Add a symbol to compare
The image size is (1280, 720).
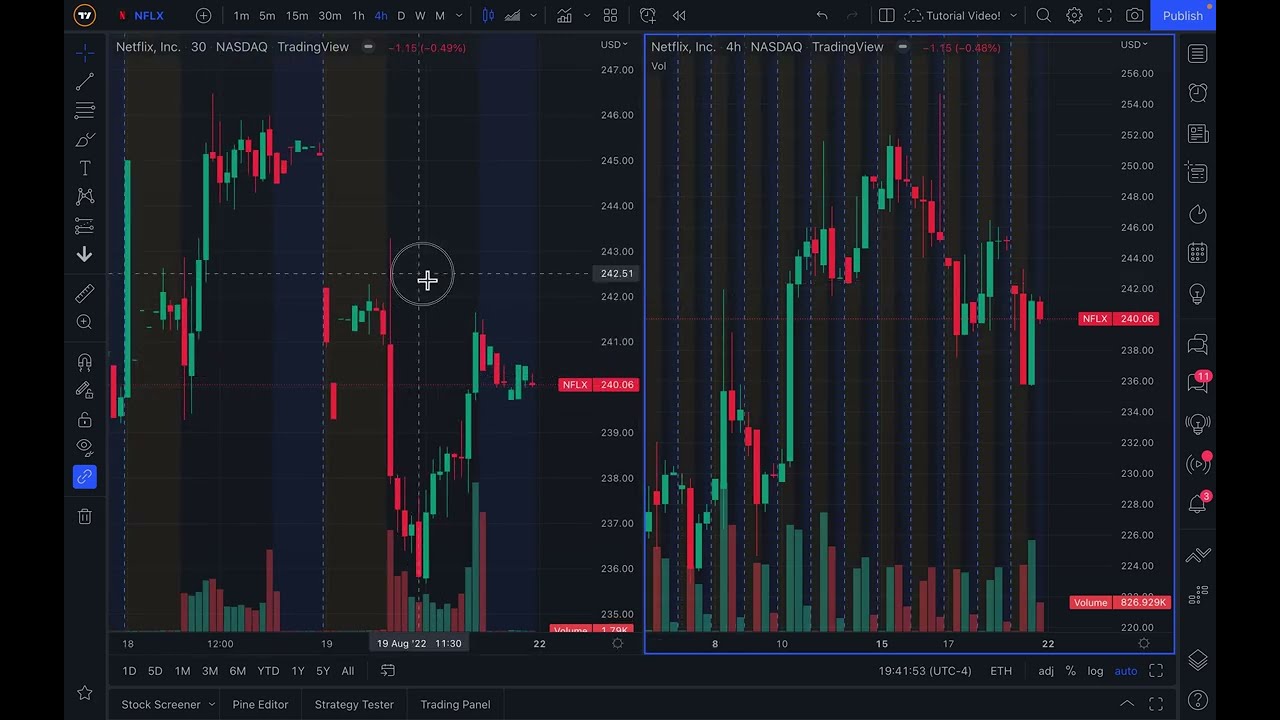pos(204,15)
